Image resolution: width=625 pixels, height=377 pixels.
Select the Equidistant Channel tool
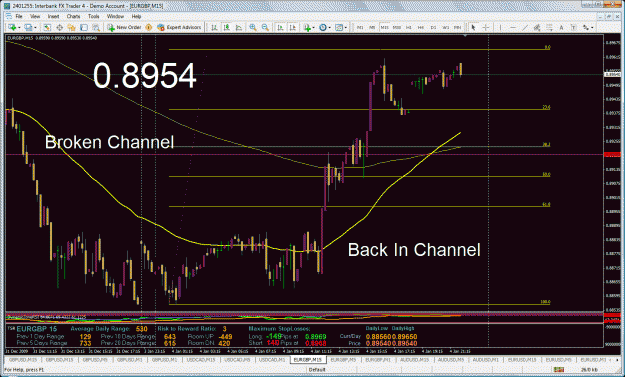point(537,27)
